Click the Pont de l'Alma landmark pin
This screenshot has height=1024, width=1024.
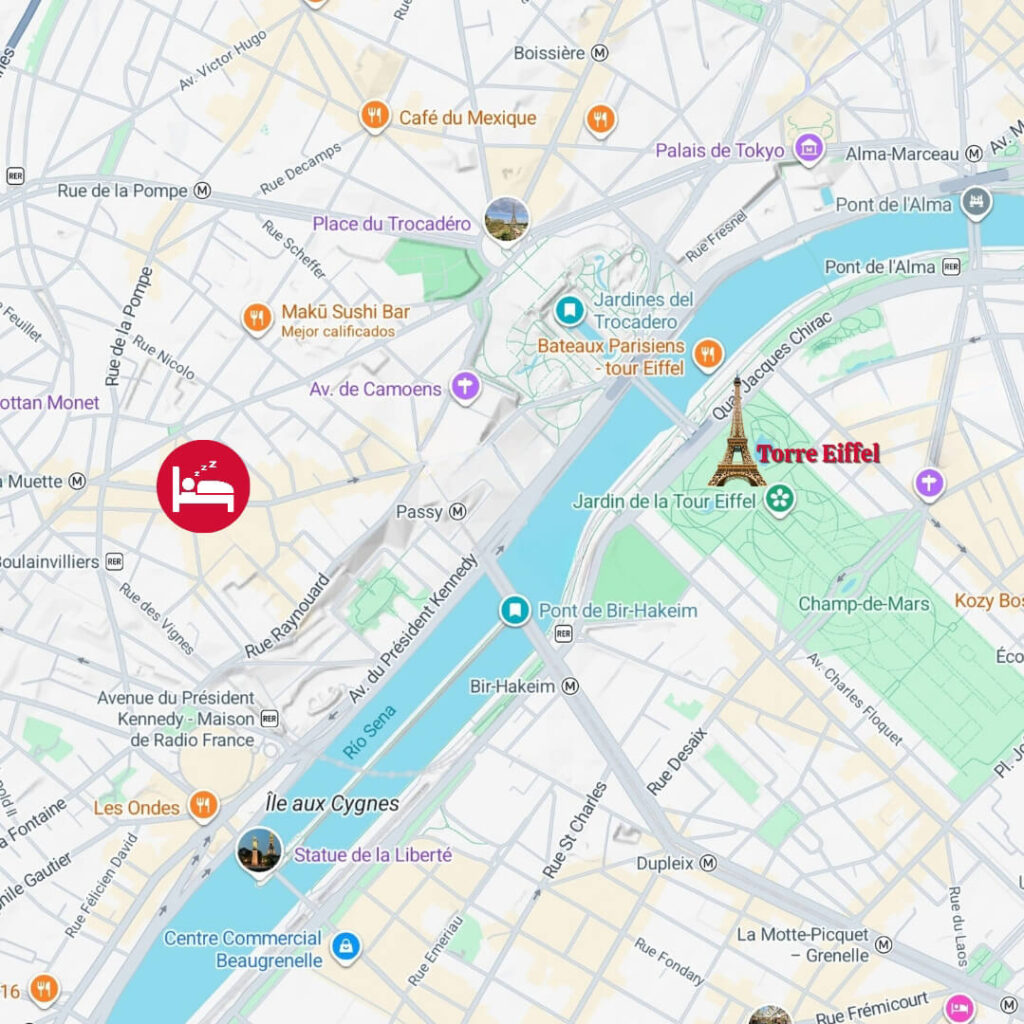(976, 203)
